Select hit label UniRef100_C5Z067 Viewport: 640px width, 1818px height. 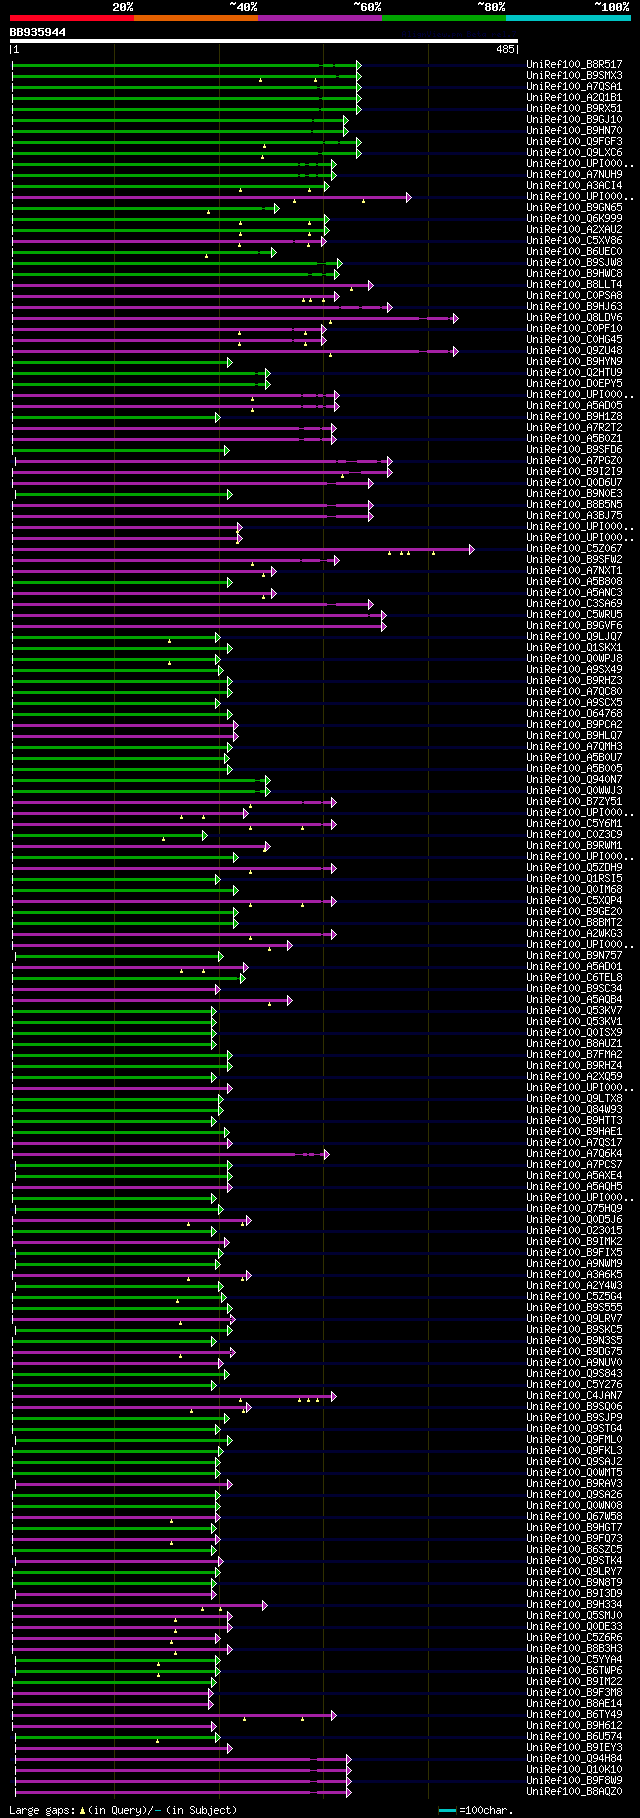pos(574,549)
